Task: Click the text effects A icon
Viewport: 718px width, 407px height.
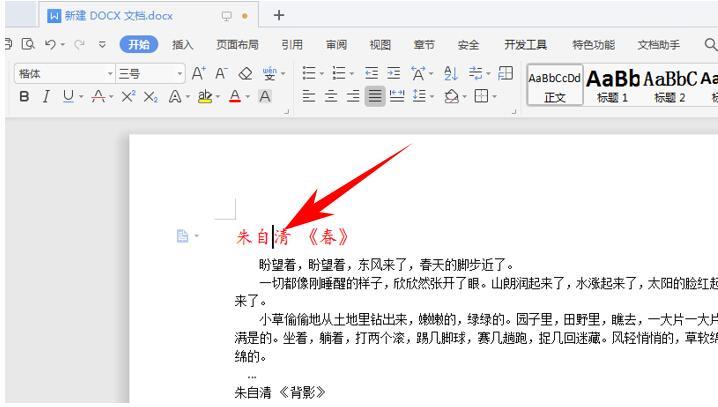Action: [175, 97]
